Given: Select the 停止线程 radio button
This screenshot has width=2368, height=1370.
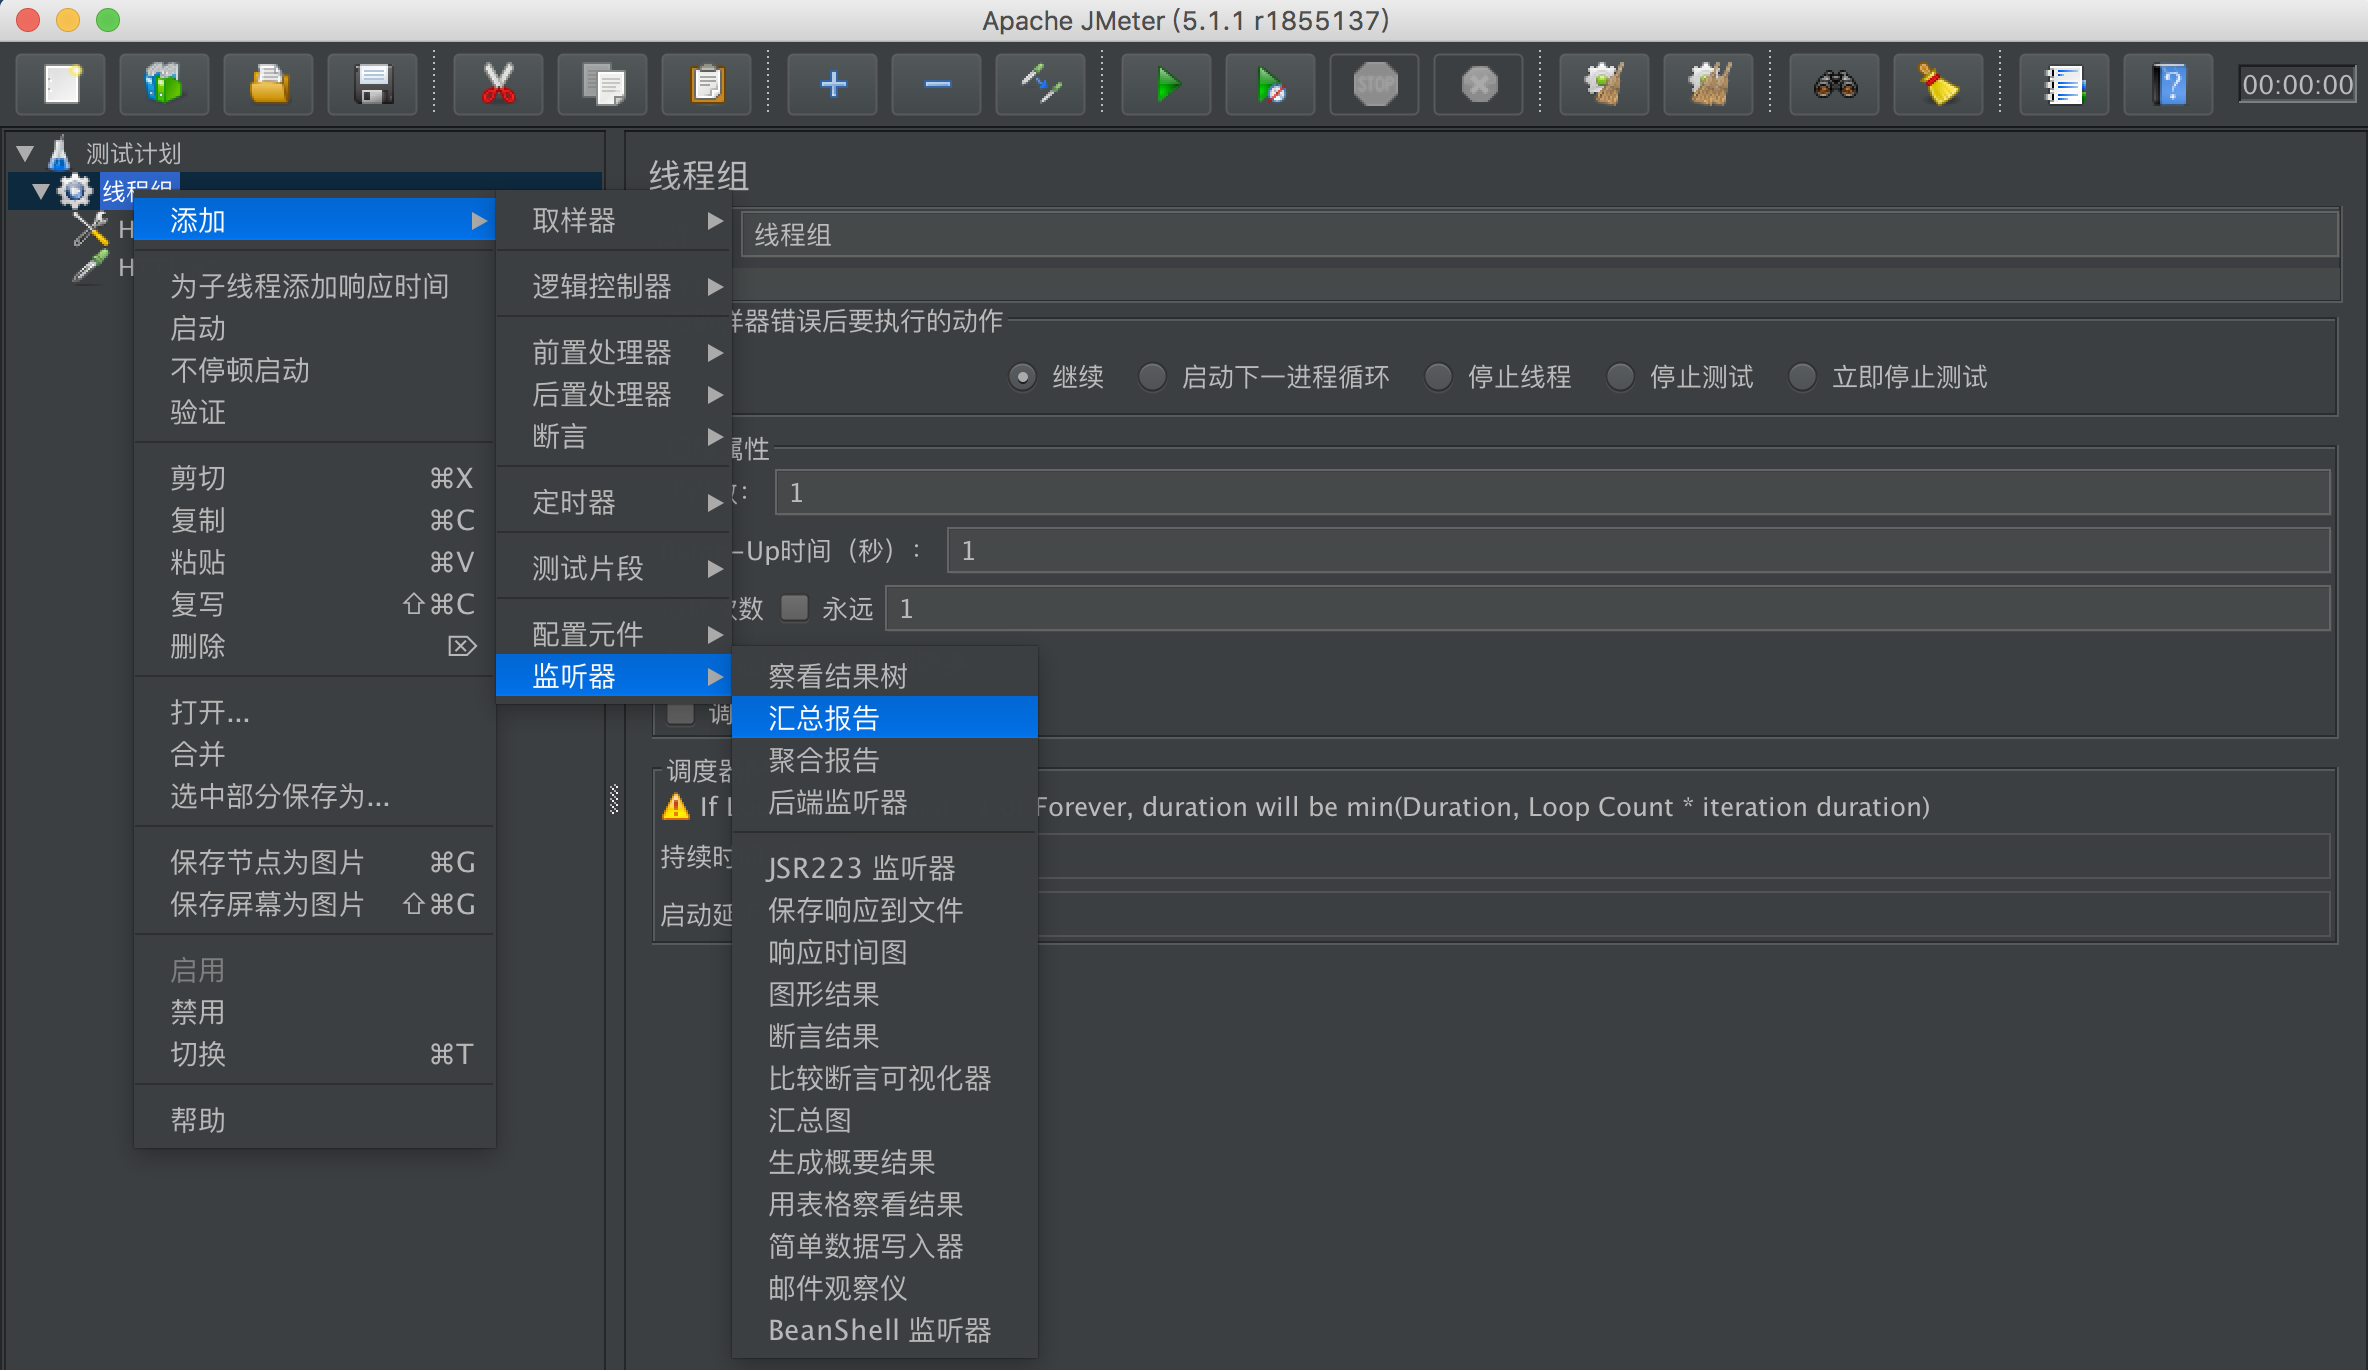Looking at the screenshot, I should point(1438,377).
